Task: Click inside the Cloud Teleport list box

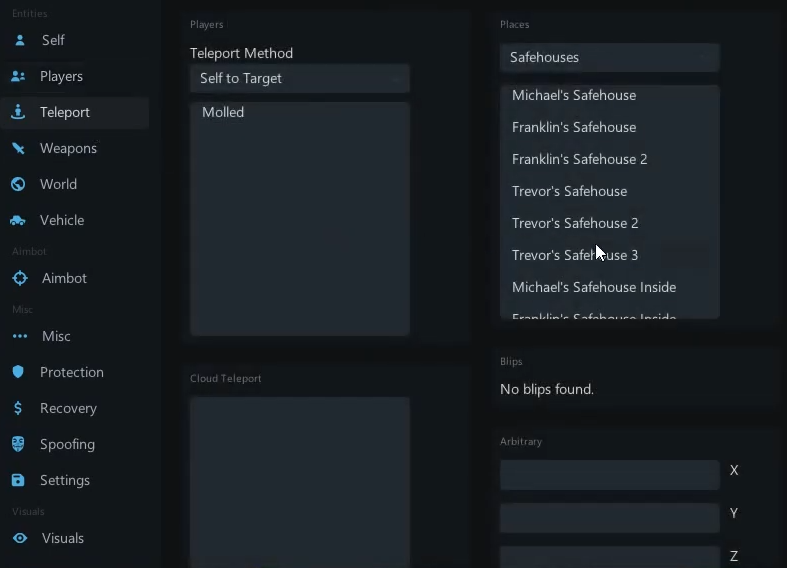Action: [300, 482]
